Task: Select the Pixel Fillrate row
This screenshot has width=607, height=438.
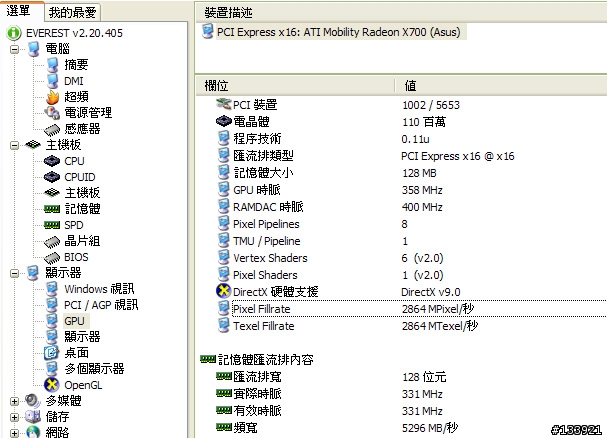Action: click(411, 309)
